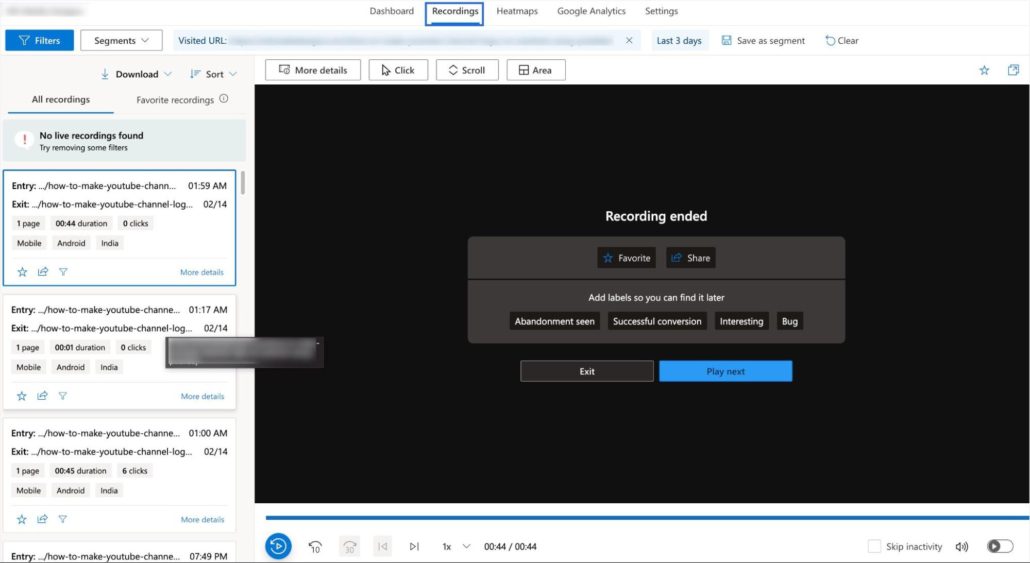
Task: Share the 01:00 AM recording card
Action: pyautogui.click(x=42, y=519)
